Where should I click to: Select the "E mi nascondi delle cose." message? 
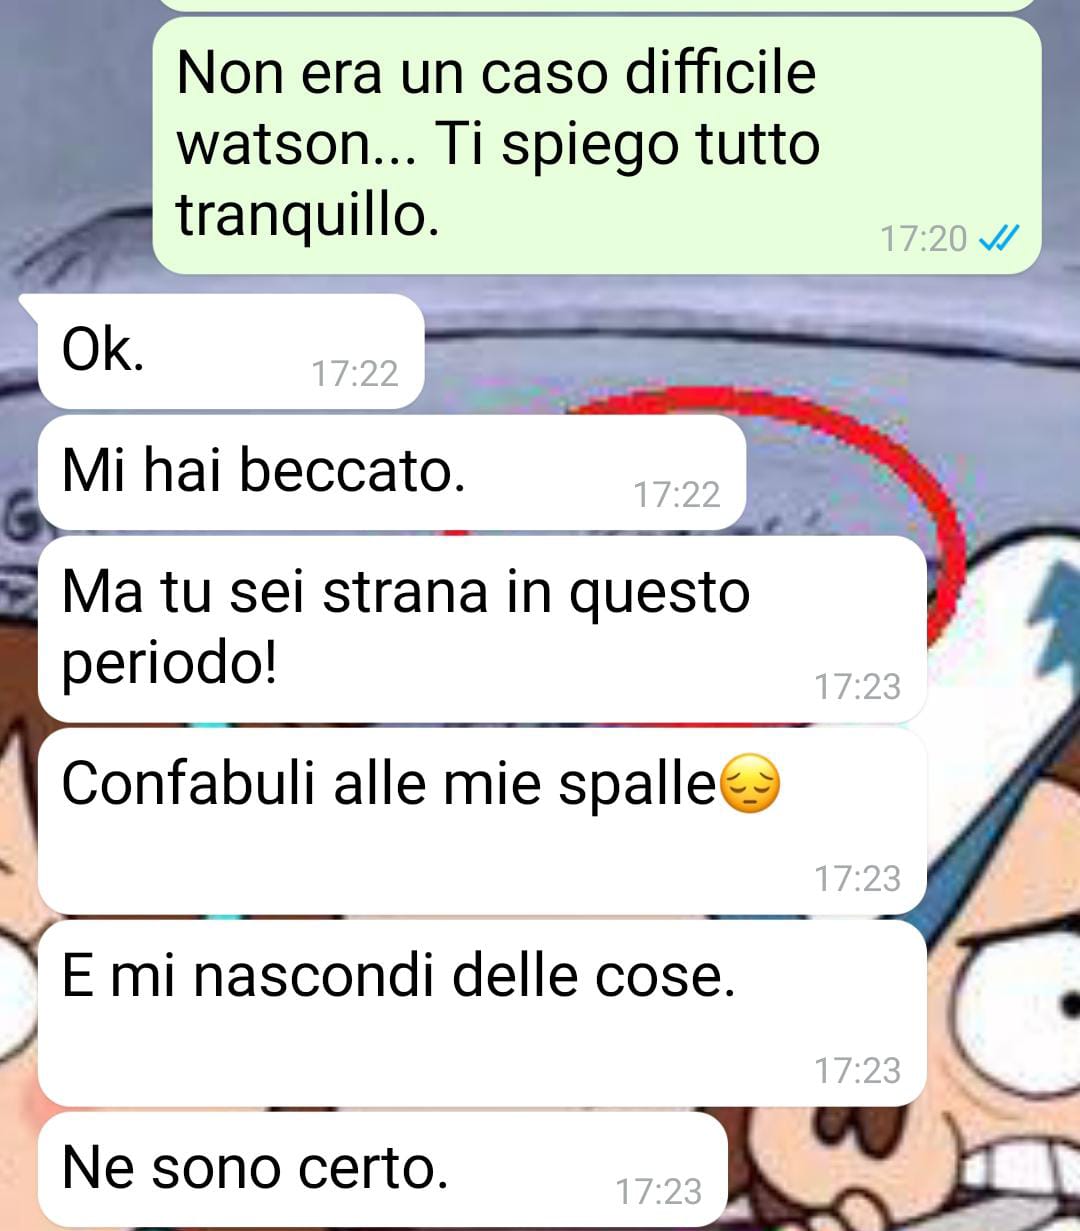[482, 1013]
